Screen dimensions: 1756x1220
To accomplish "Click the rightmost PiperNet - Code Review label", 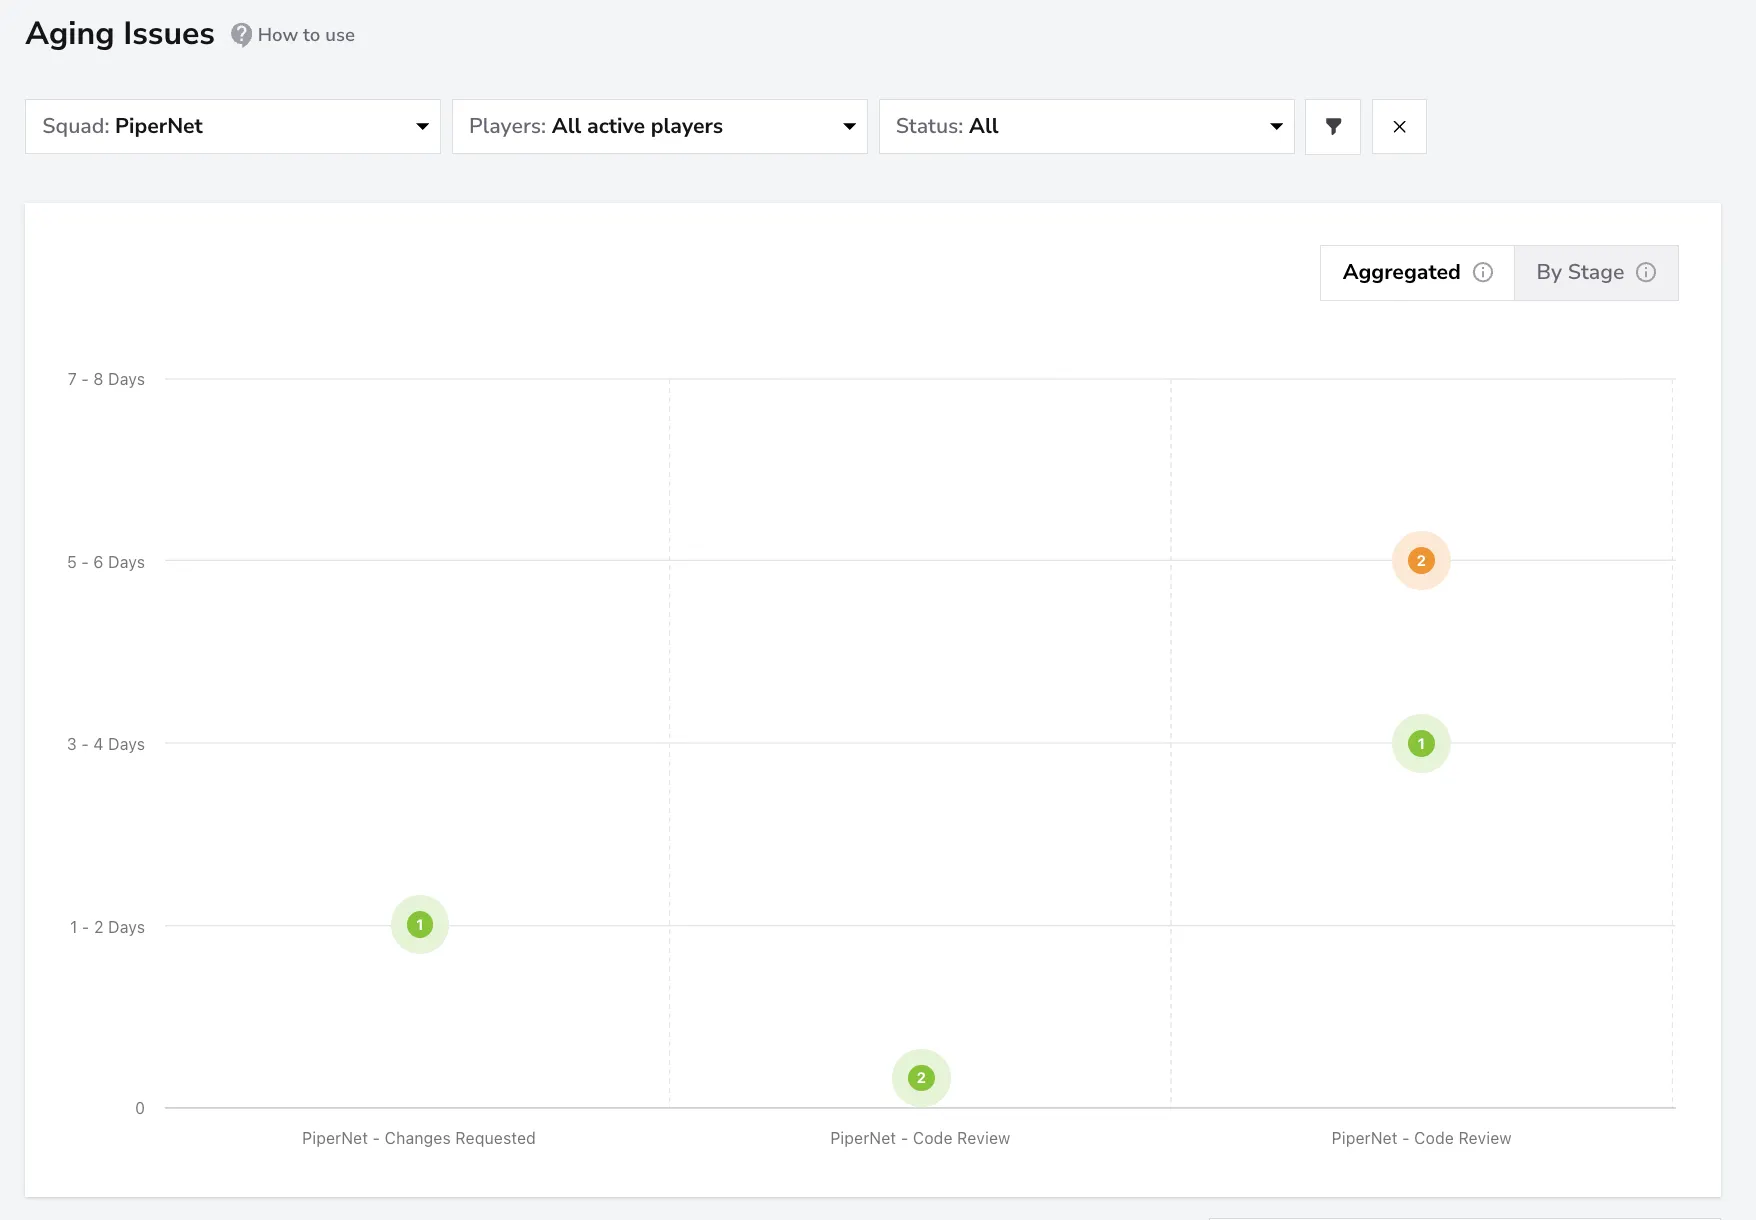I will 1421,1138.
